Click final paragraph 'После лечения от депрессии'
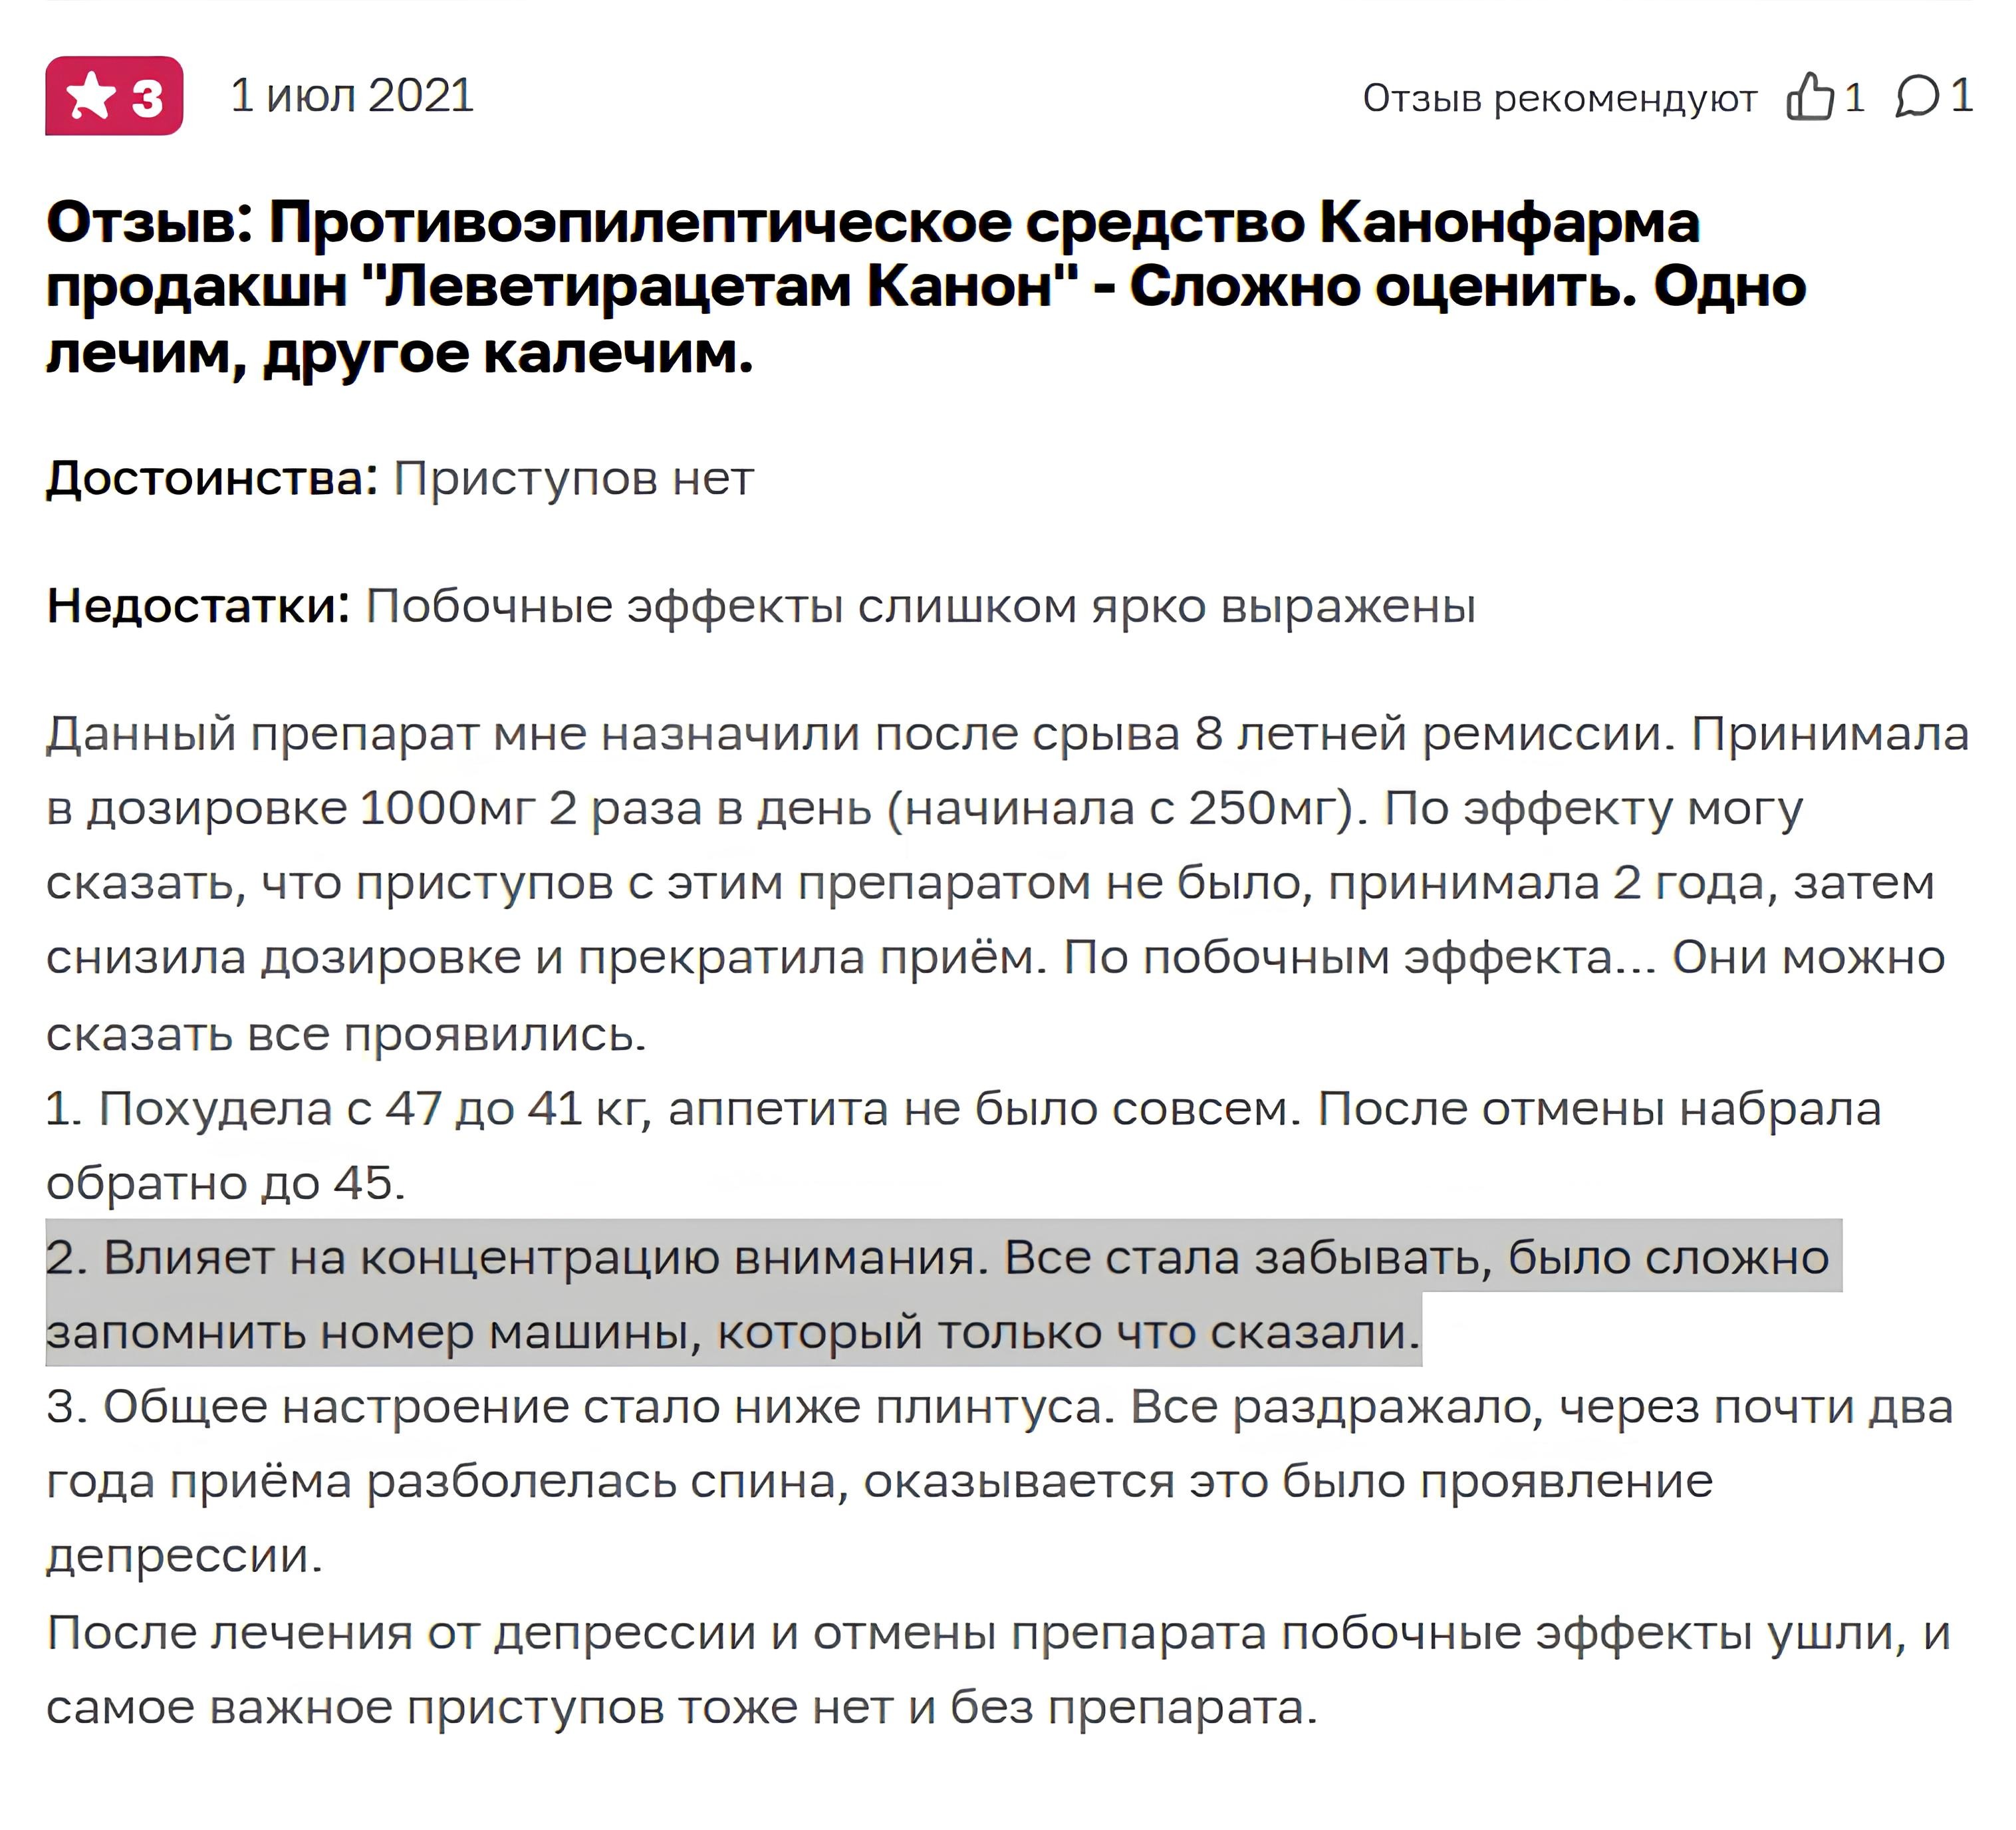The width and height of the screenshot is (2016, 1830). [999, 1670]
